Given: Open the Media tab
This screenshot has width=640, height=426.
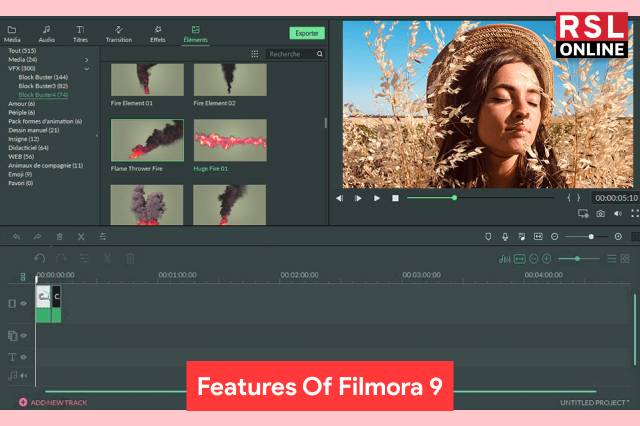Looking at the screenshot, I should 12,34.
